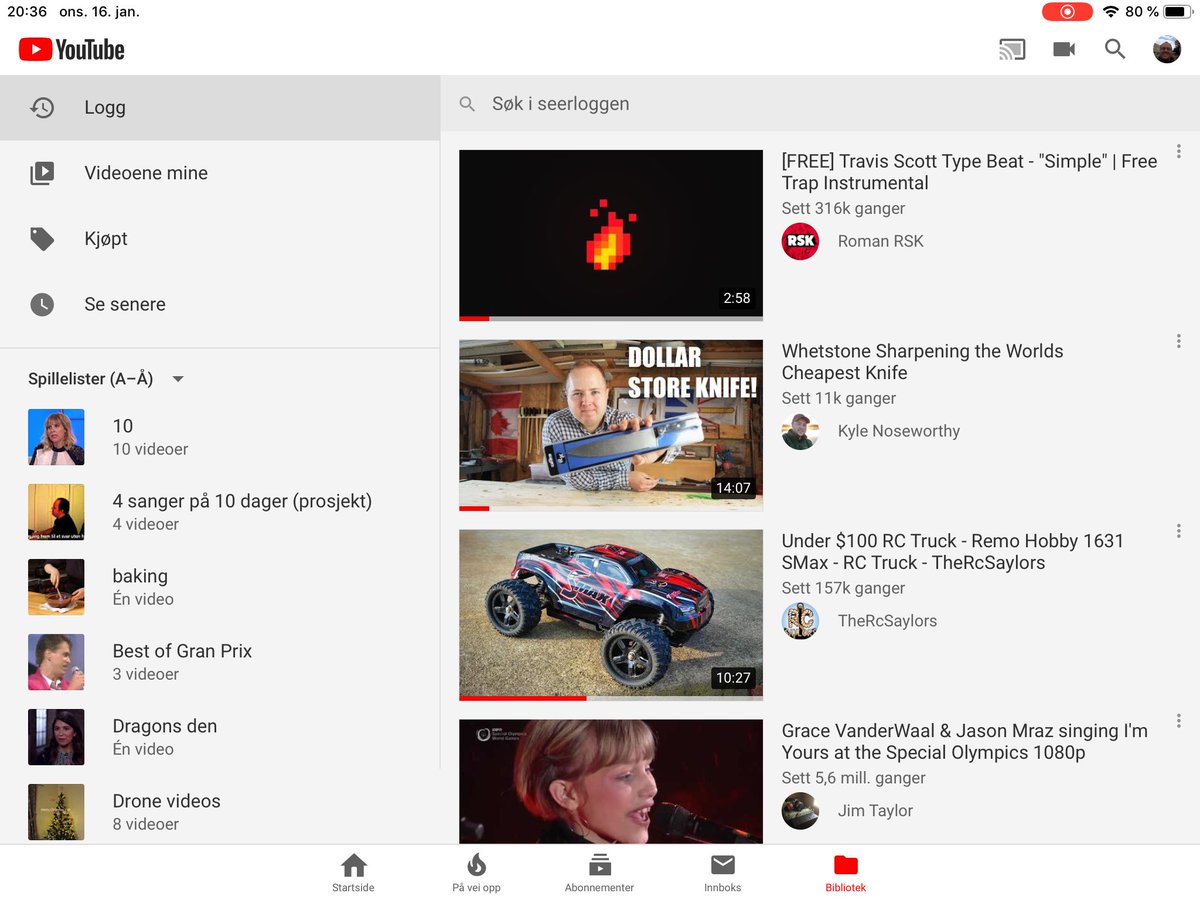Select Se senere in the sidebar
The image size is (1200, 900).
pos(220,304)
